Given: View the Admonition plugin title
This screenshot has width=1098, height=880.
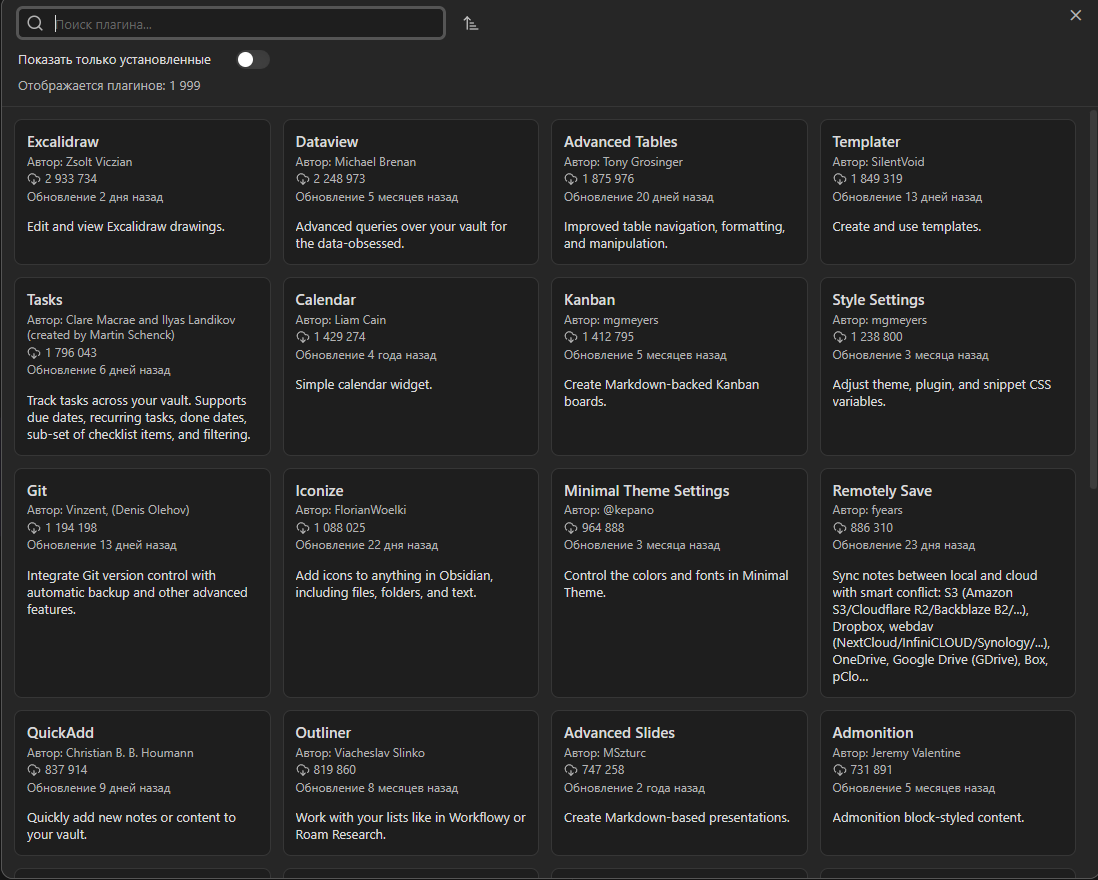Looking at the screenshot, I should coord(873,733).
